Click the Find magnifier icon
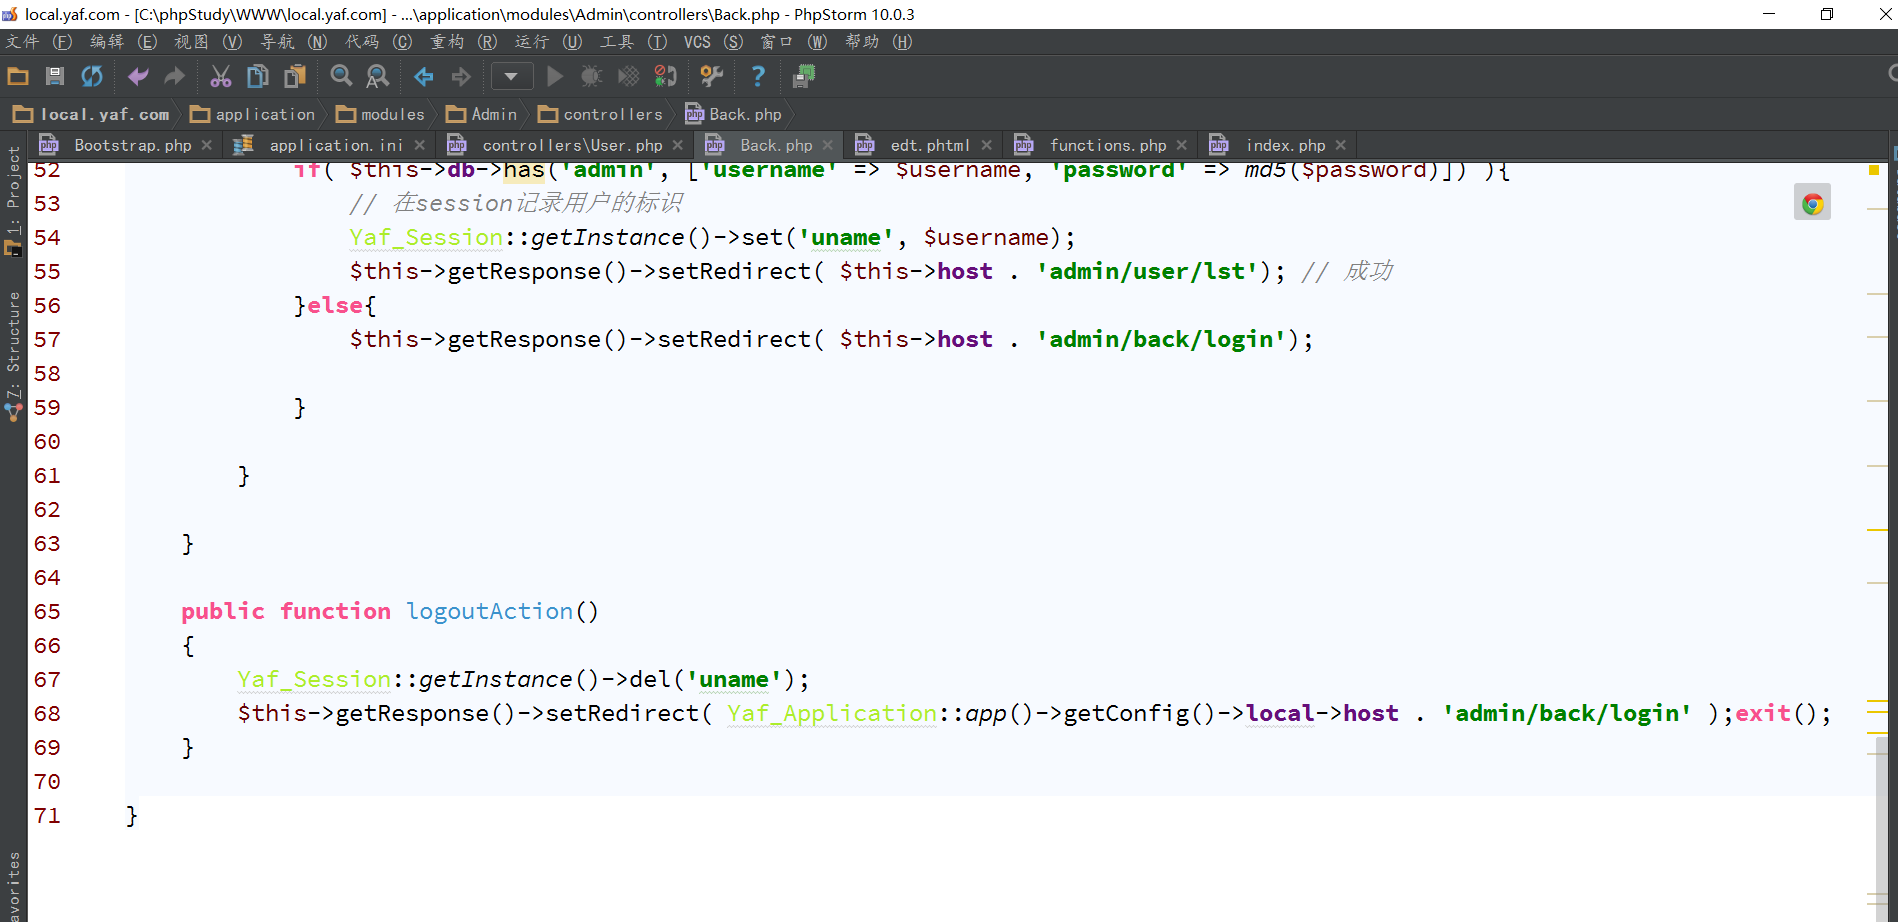 click(341, 76)
